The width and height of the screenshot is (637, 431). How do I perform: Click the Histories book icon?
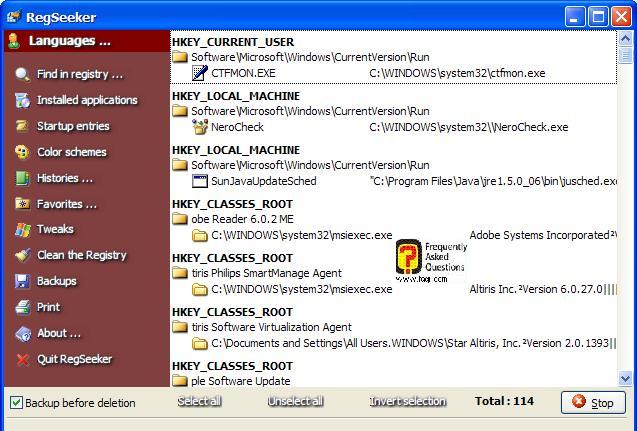tap(22, 178)
